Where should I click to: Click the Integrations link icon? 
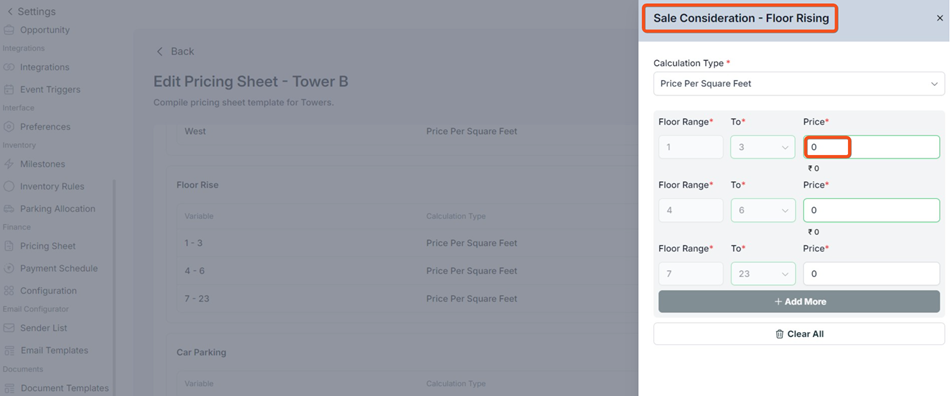8,67
